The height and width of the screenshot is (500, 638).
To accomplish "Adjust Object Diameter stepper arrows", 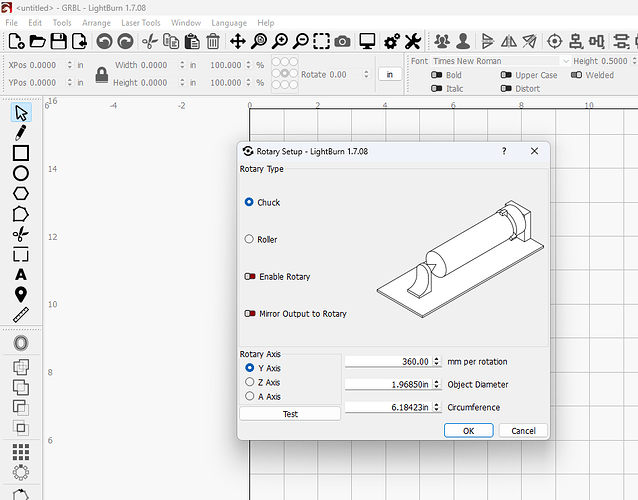I will click(x=437, y=384).
